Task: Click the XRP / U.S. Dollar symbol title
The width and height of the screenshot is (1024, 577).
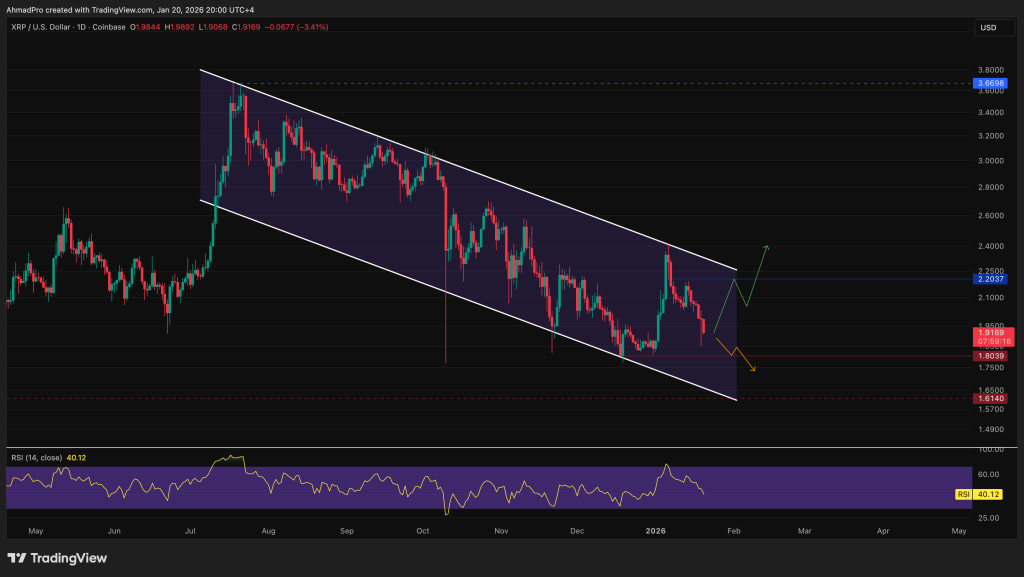Action: 50,27
